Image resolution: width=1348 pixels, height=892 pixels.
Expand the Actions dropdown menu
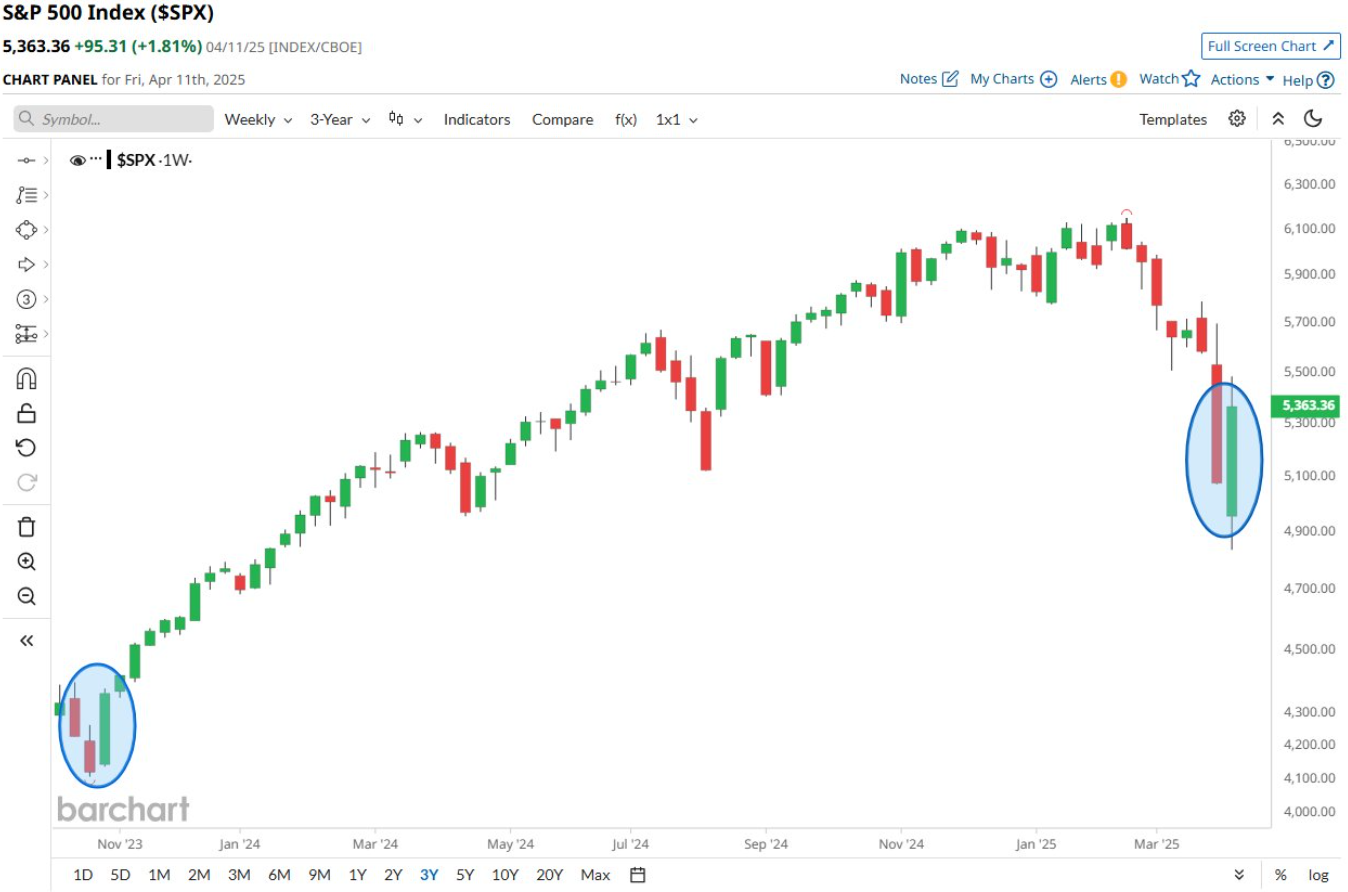pos(1242,79)
